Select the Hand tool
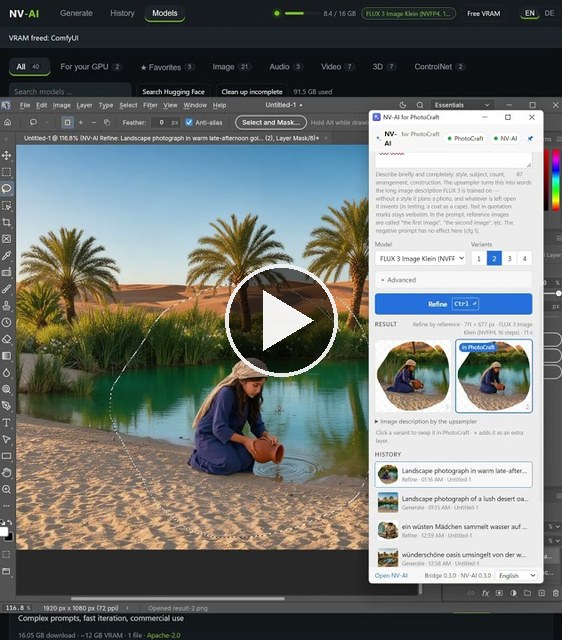 [7, 473]
